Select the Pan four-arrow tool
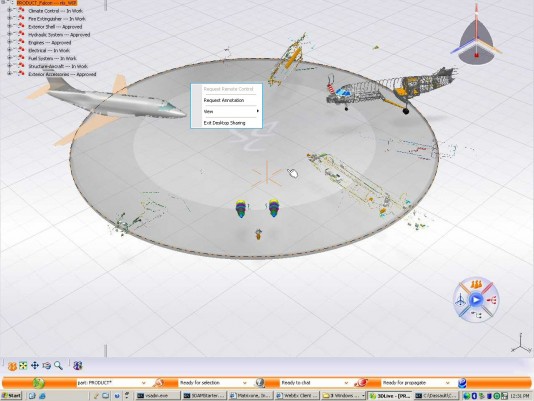Image resolution: width=534 pixels, height=401 pixels. [x=35, y=366]
